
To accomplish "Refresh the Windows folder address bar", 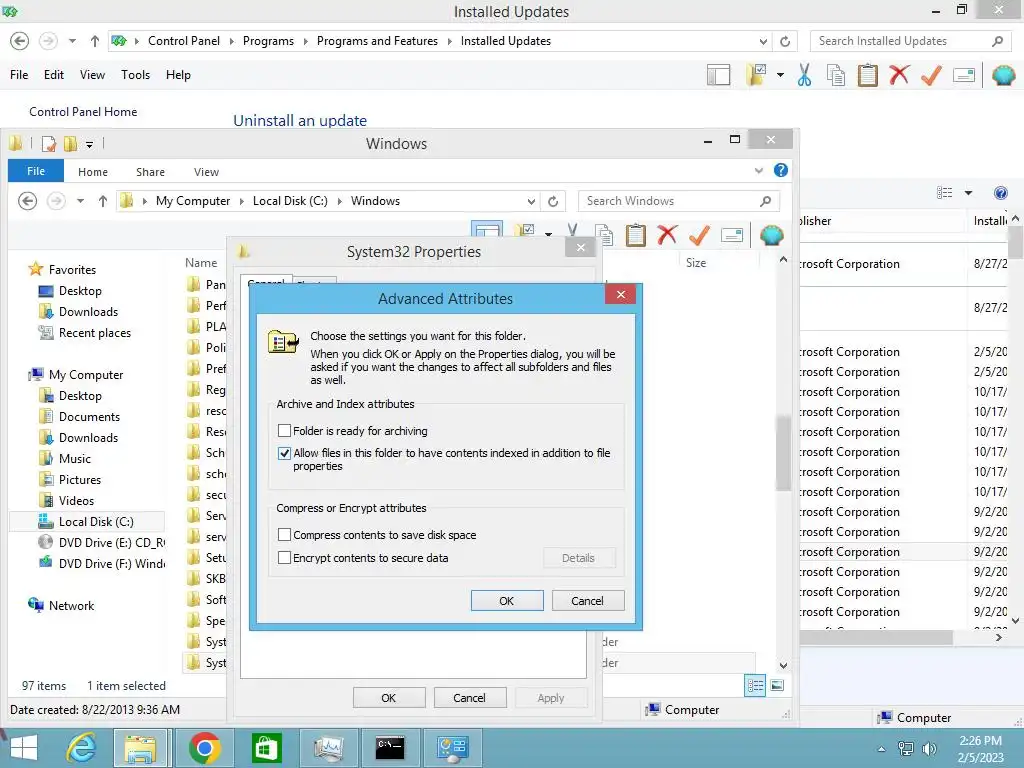I will [x=553, y=201].
